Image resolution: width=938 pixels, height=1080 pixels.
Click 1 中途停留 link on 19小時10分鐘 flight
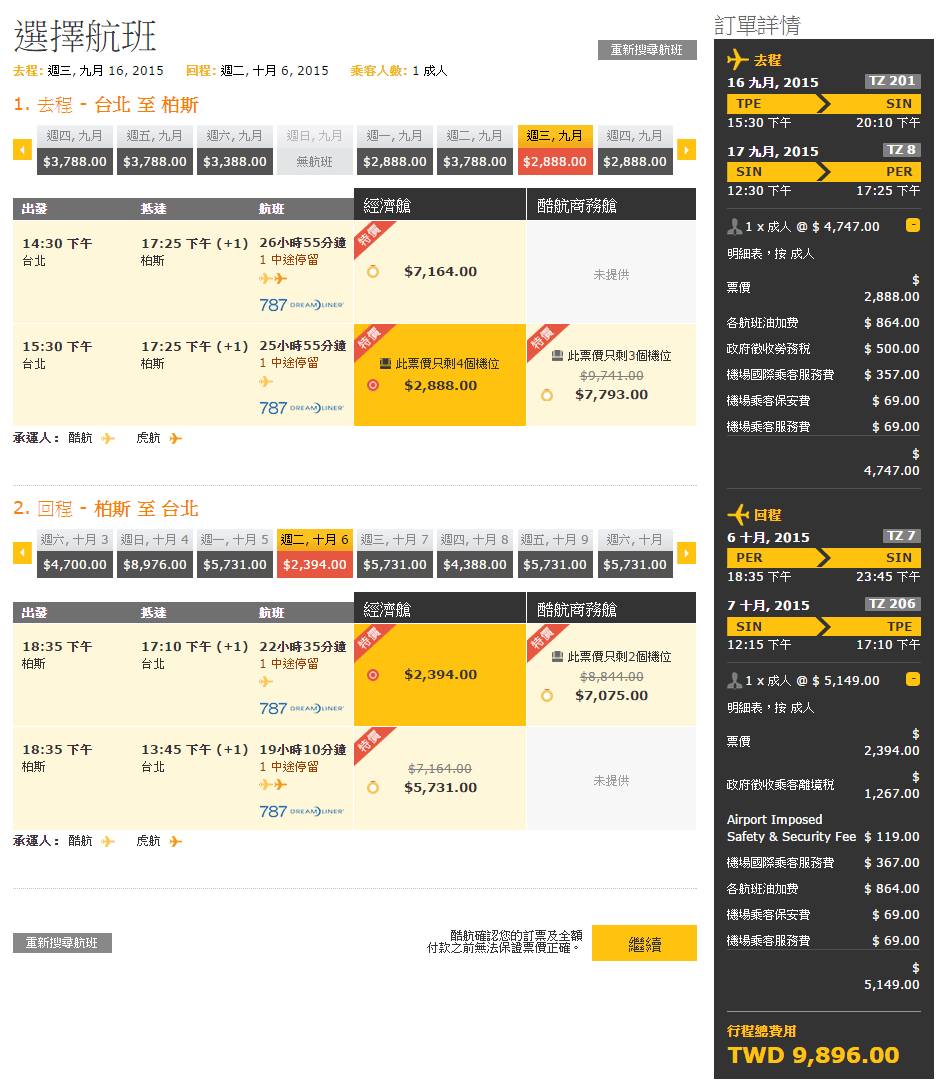pyautogui.click(x=289, y=767)
